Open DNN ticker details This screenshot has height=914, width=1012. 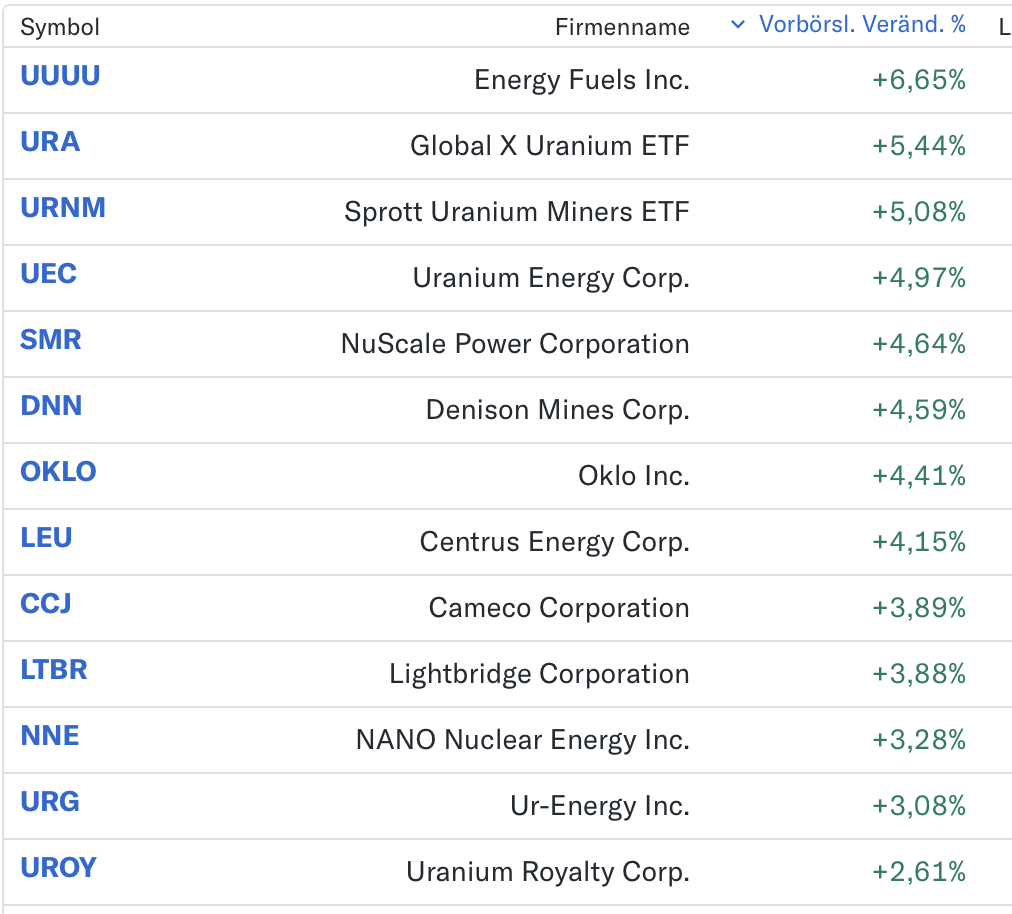[x=51, y=406]
